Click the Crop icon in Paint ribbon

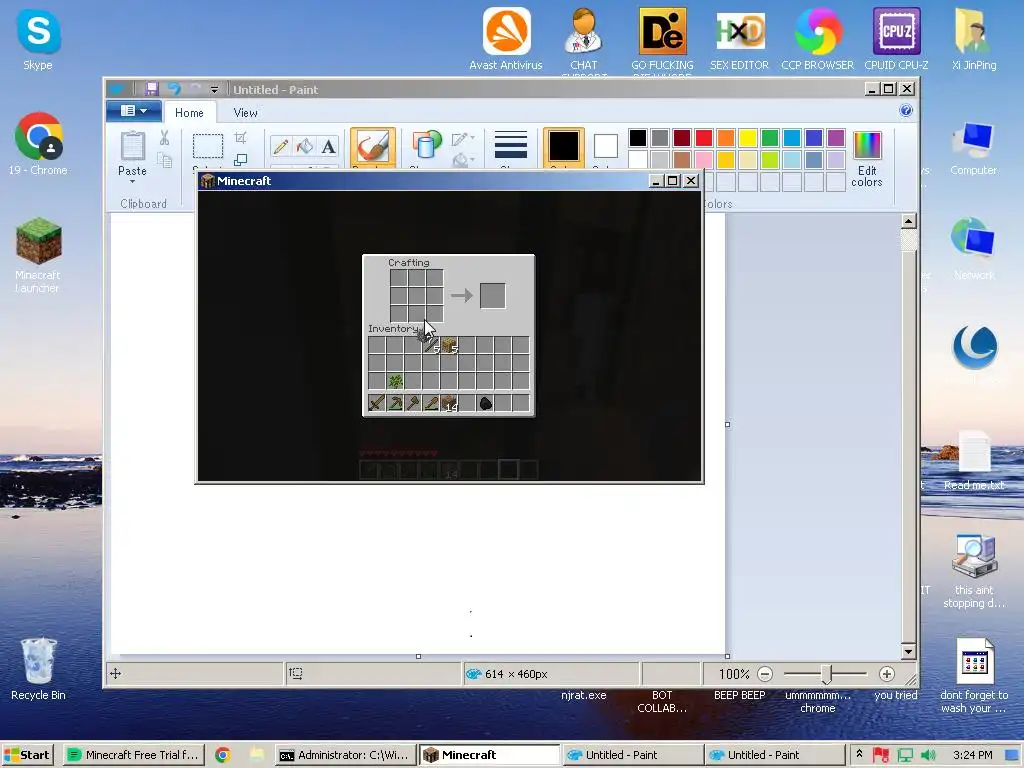[240, 138]
